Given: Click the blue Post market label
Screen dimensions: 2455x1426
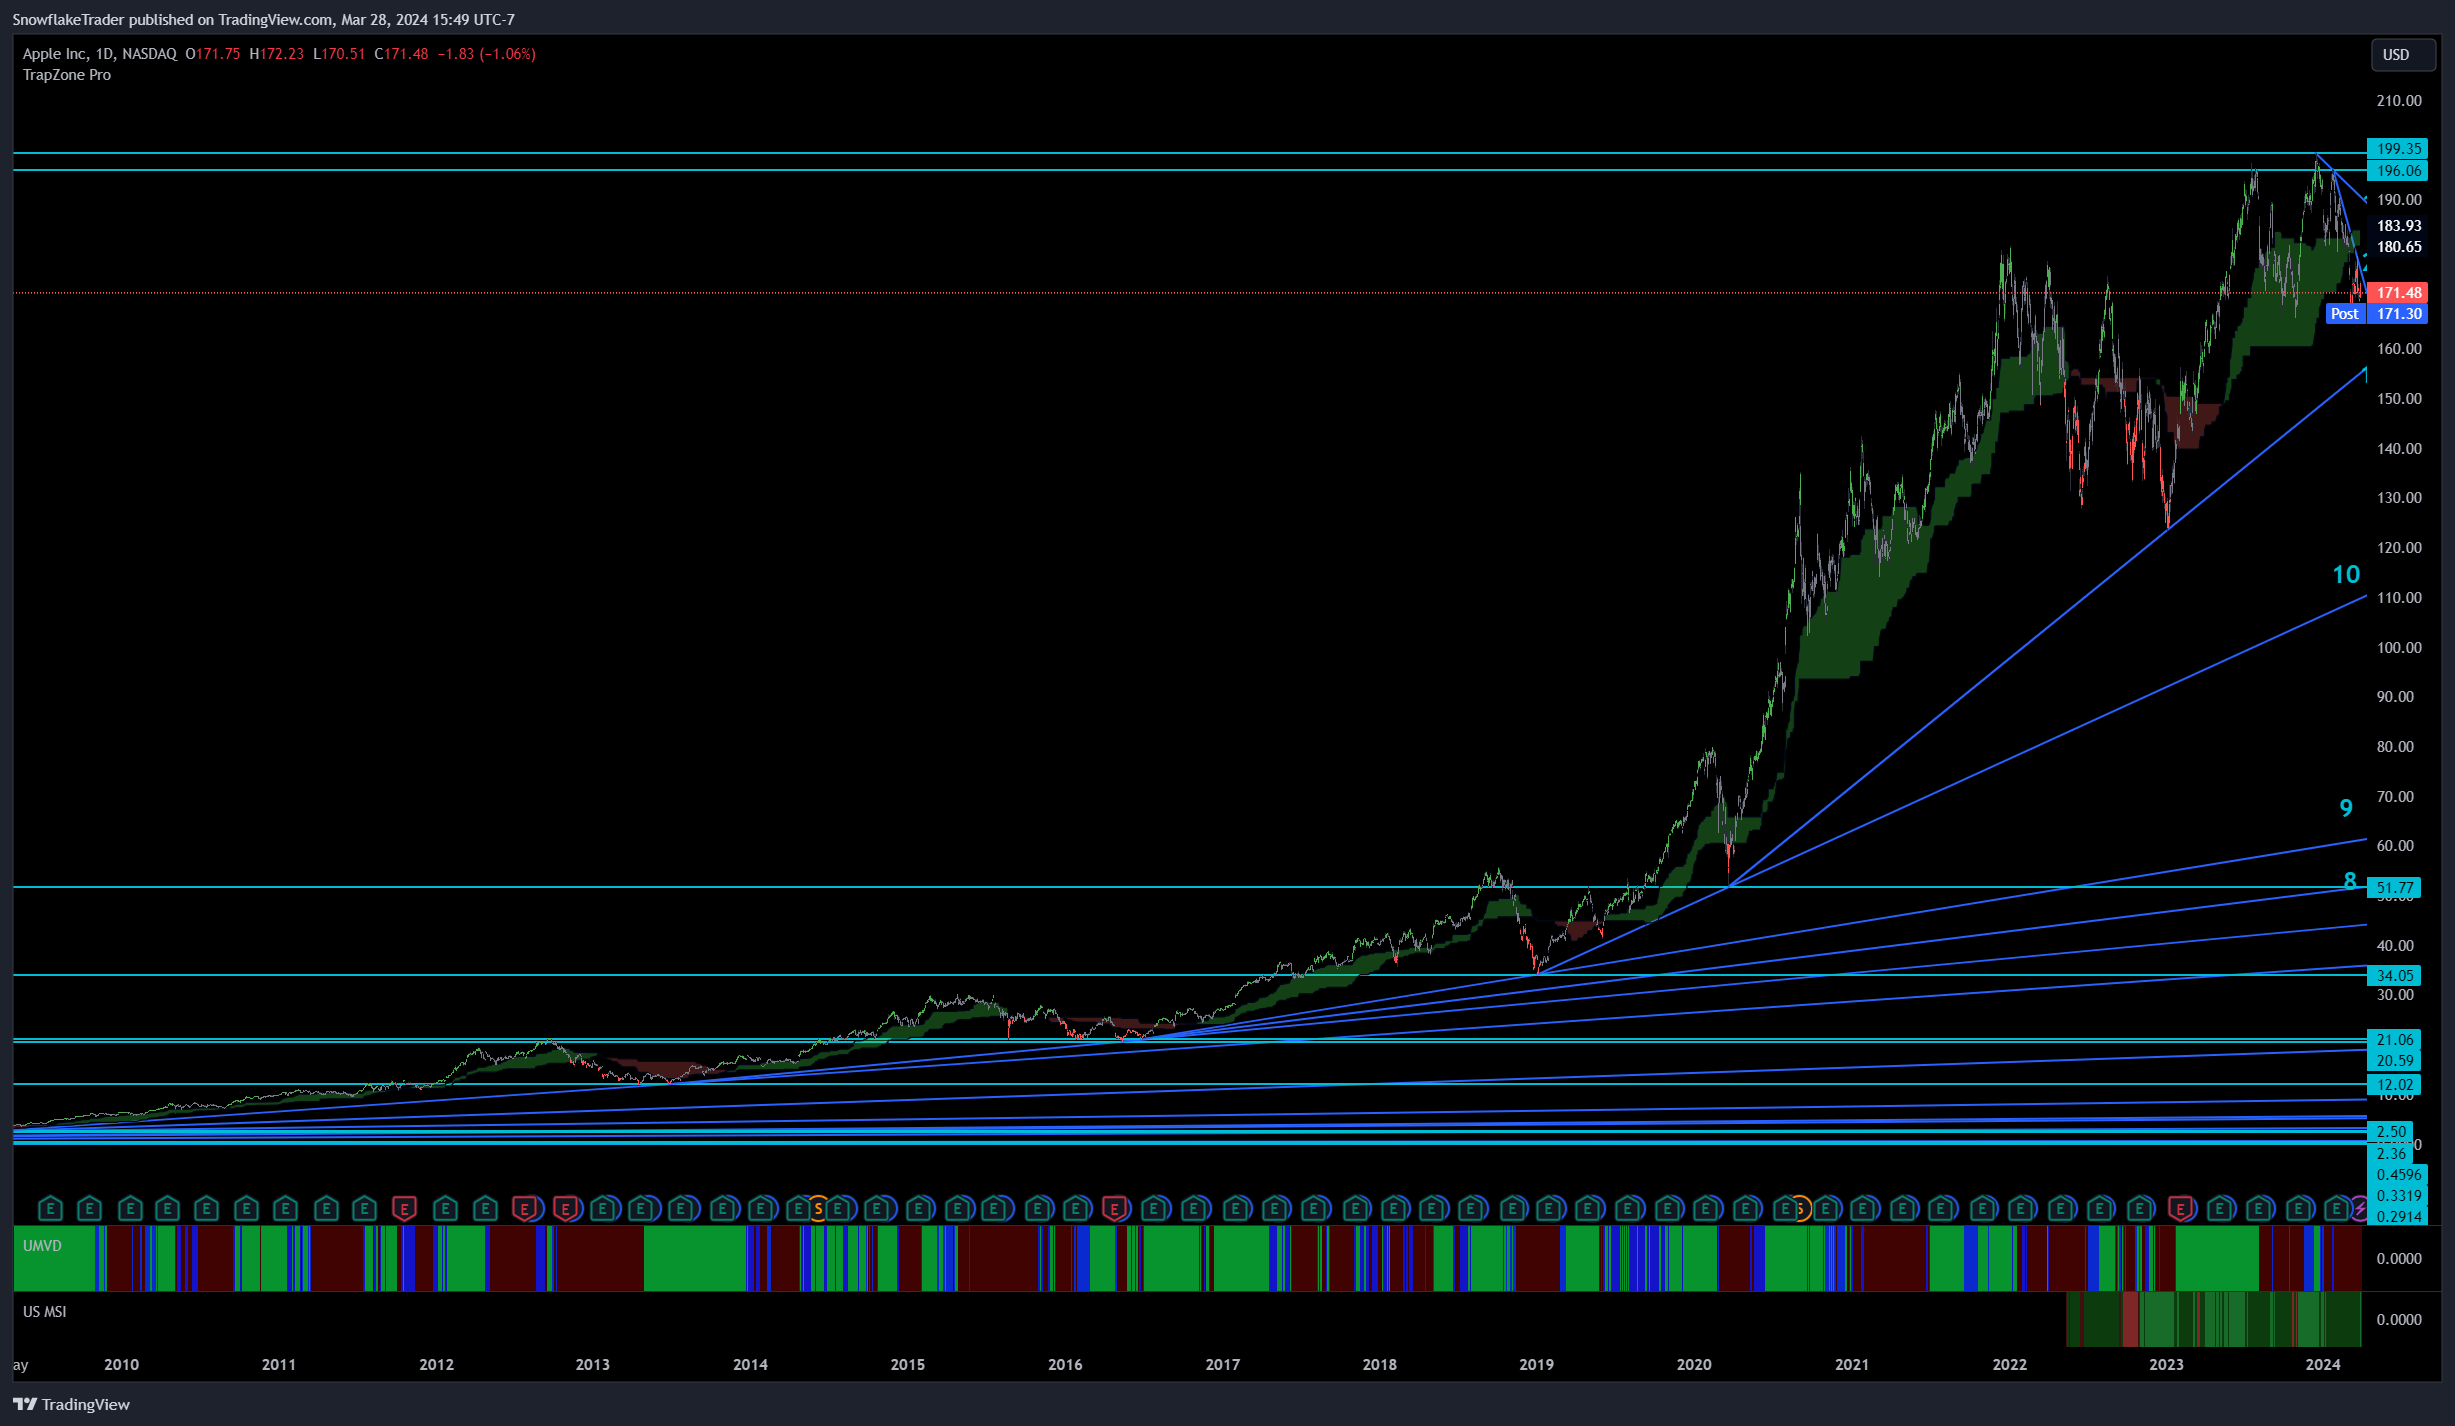Looking at the screenshot, I should [2345, 314].
